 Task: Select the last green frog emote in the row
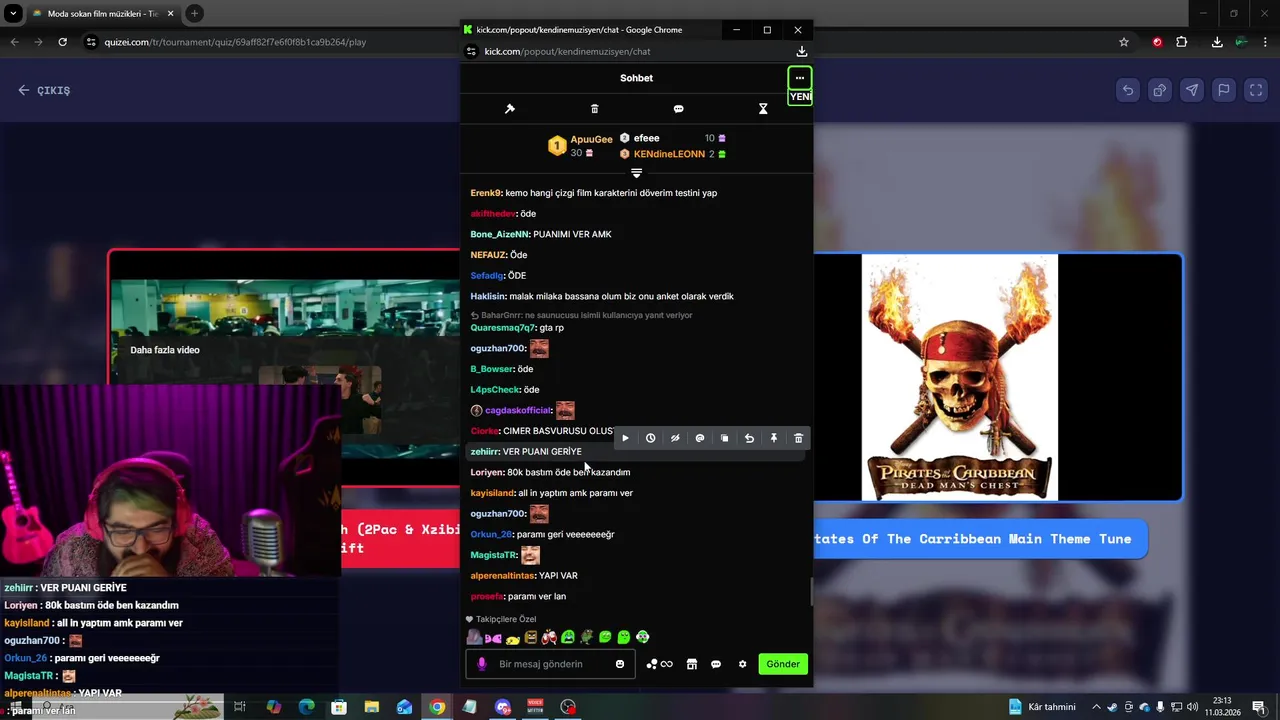click(x=643, y=637)
